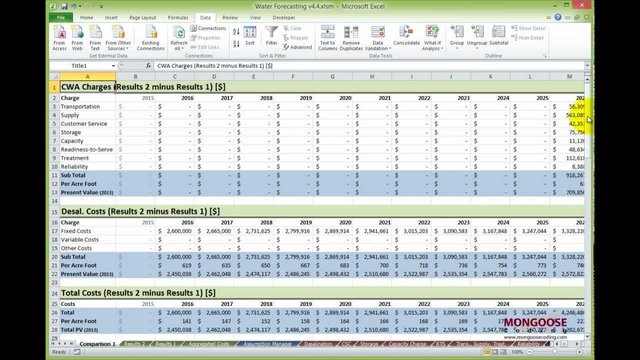This screenshot has width=640, height=360.
Task: Click the Name Box showing Title1
Action: [80, 66]
